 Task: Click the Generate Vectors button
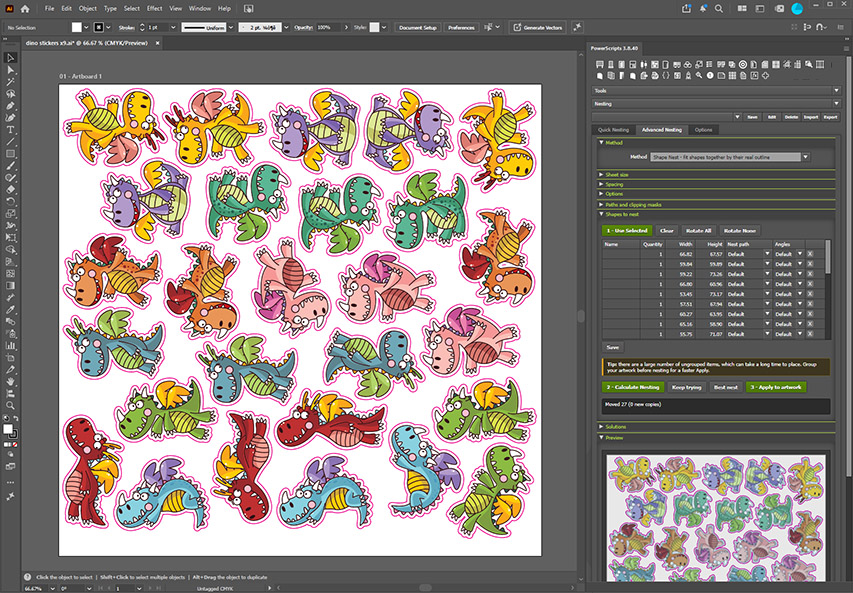tap(537, 27)
